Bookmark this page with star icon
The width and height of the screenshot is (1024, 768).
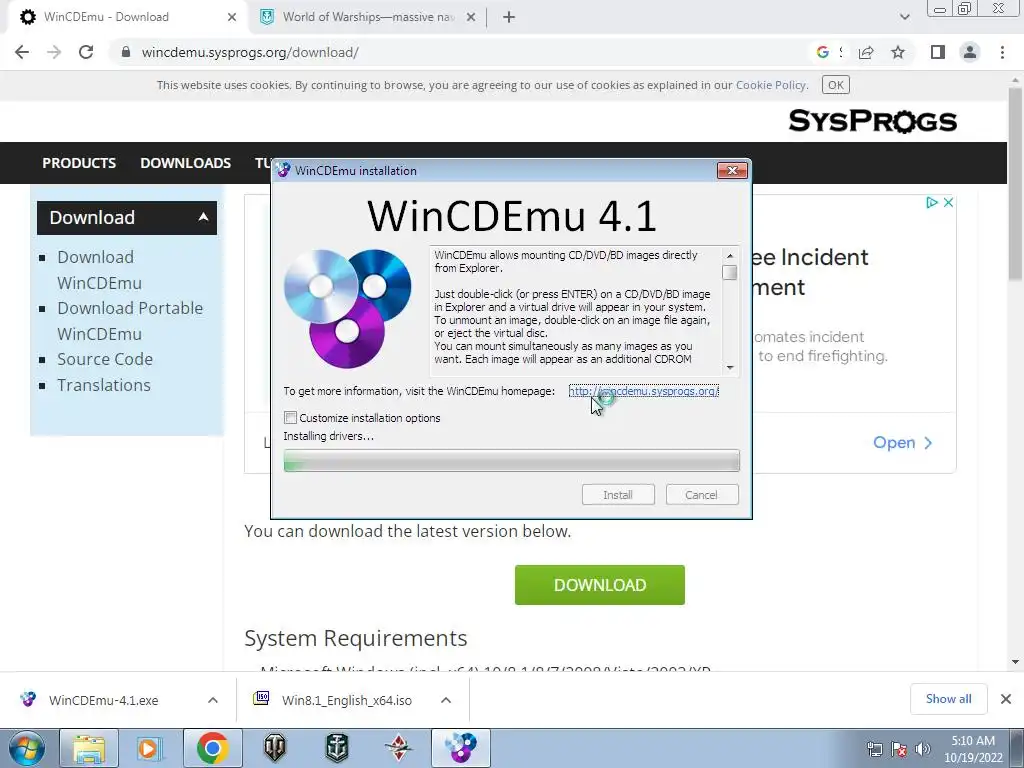[x=898, y=52]
